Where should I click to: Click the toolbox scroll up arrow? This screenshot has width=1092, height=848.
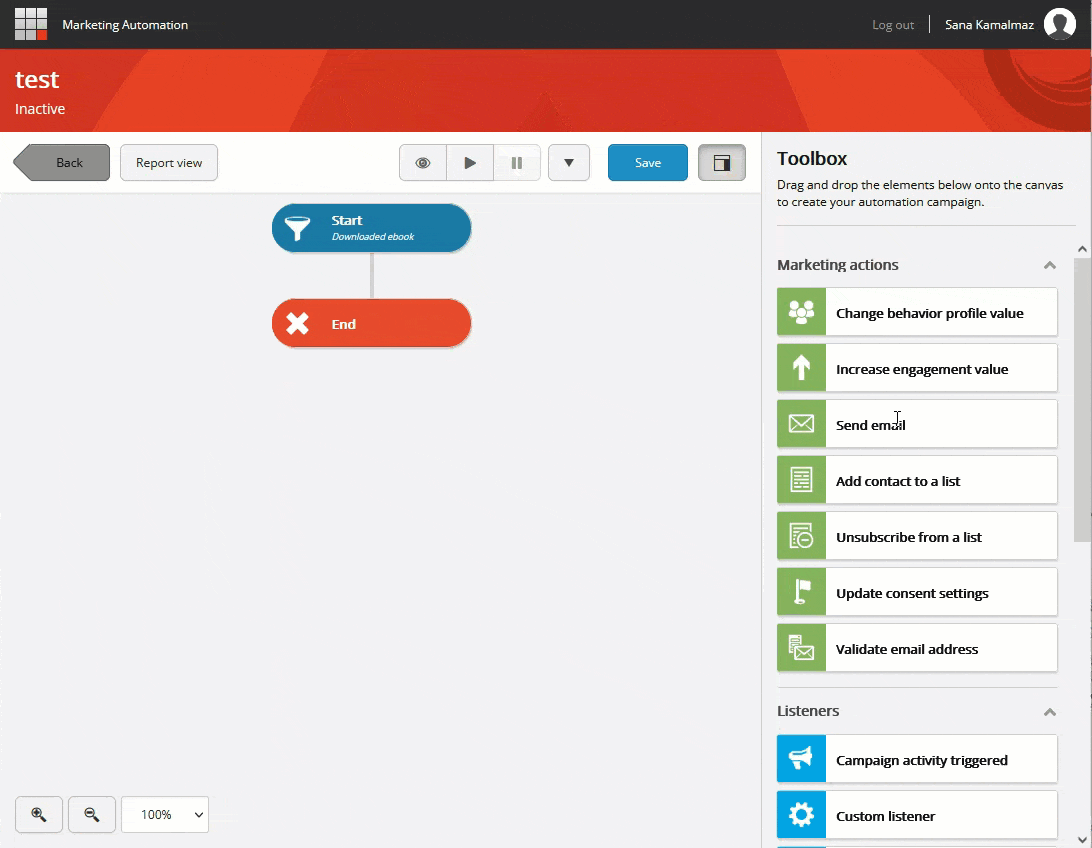coord(1082,249)
